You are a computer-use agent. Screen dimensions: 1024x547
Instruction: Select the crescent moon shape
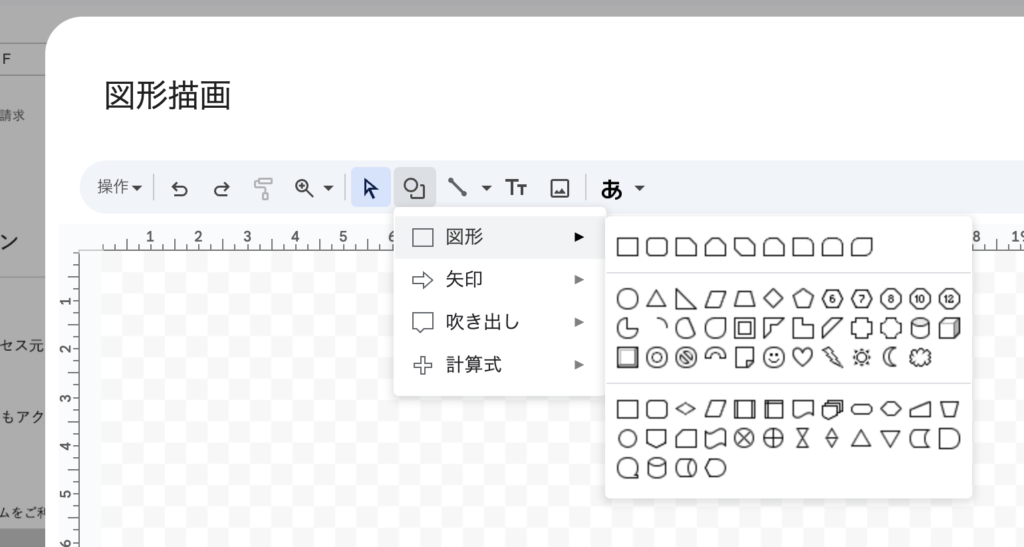(890, 357)
